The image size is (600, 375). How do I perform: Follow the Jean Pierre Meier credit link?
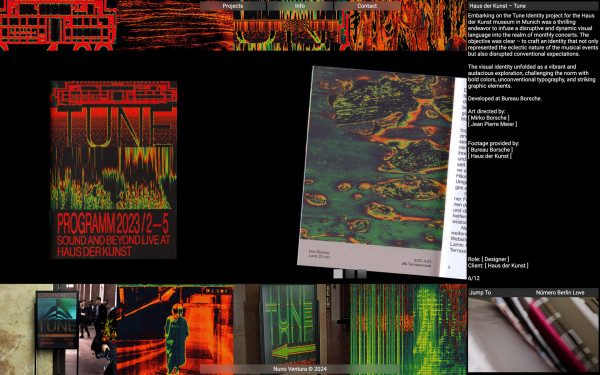[x=492, y=124]
